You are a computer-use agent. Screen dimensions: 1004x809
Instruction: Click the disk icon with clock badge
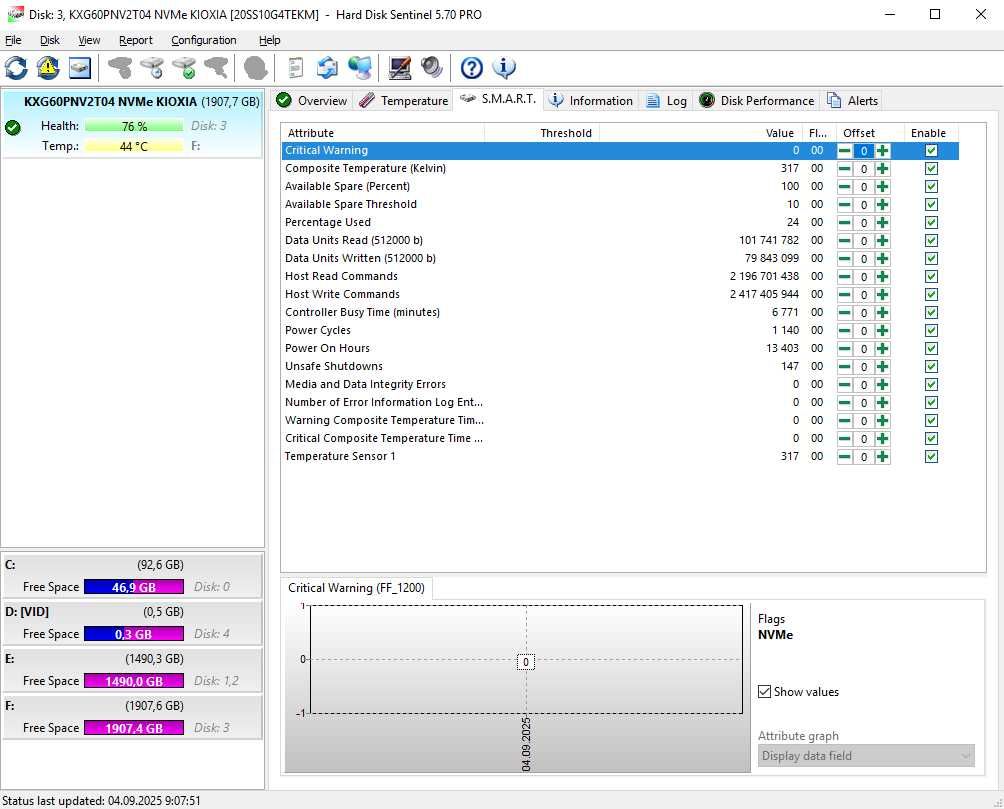[152, 68]
